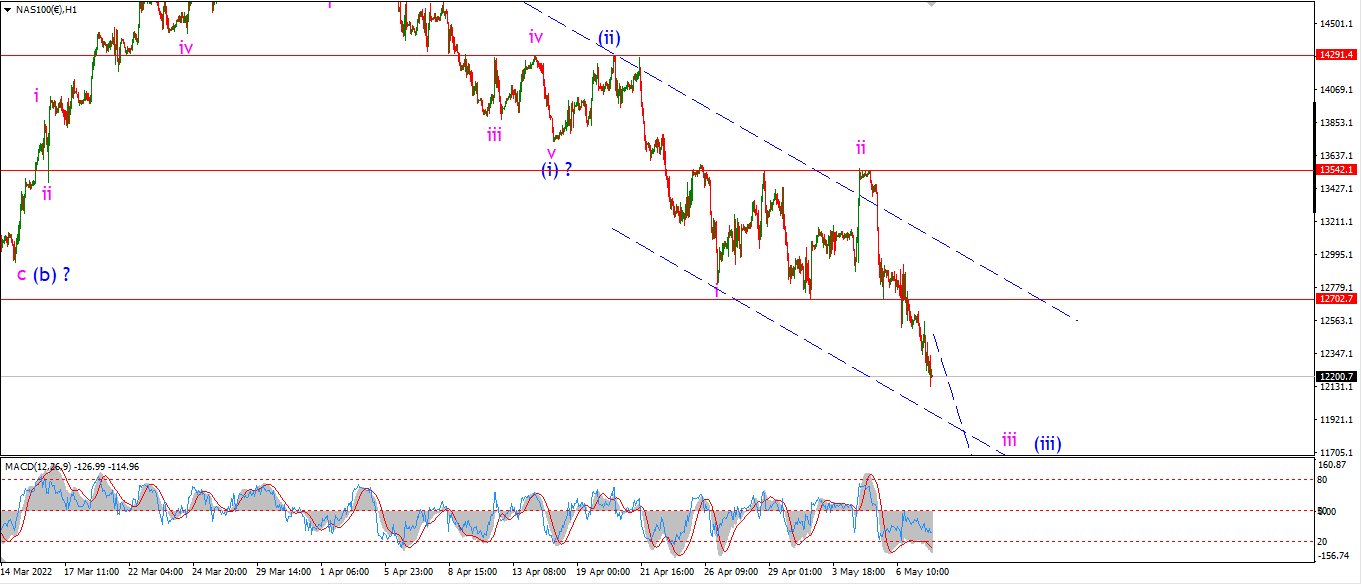
Task: Select the 'c (b) ?' wave label
Action: pyautogui.click(x=43, y=274)
